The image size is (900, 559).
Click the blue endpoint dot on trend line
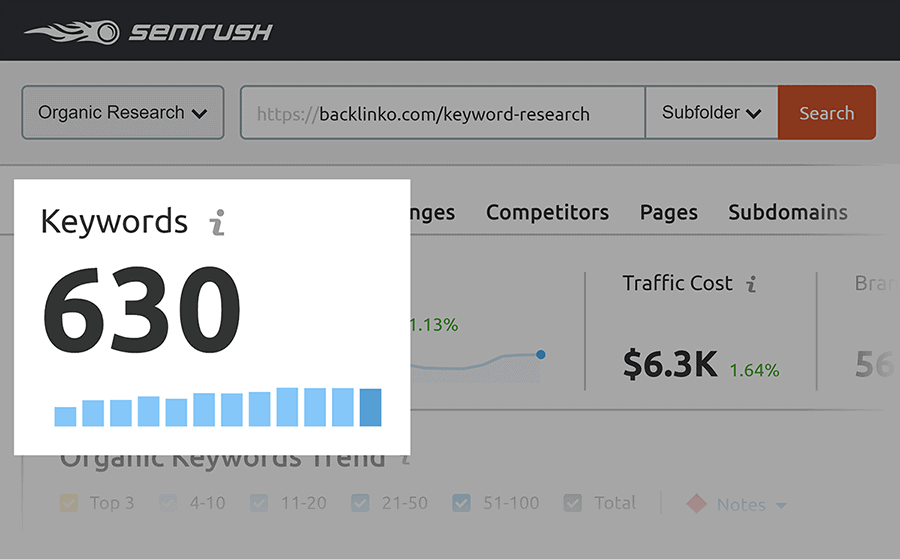tap(541, 354)
